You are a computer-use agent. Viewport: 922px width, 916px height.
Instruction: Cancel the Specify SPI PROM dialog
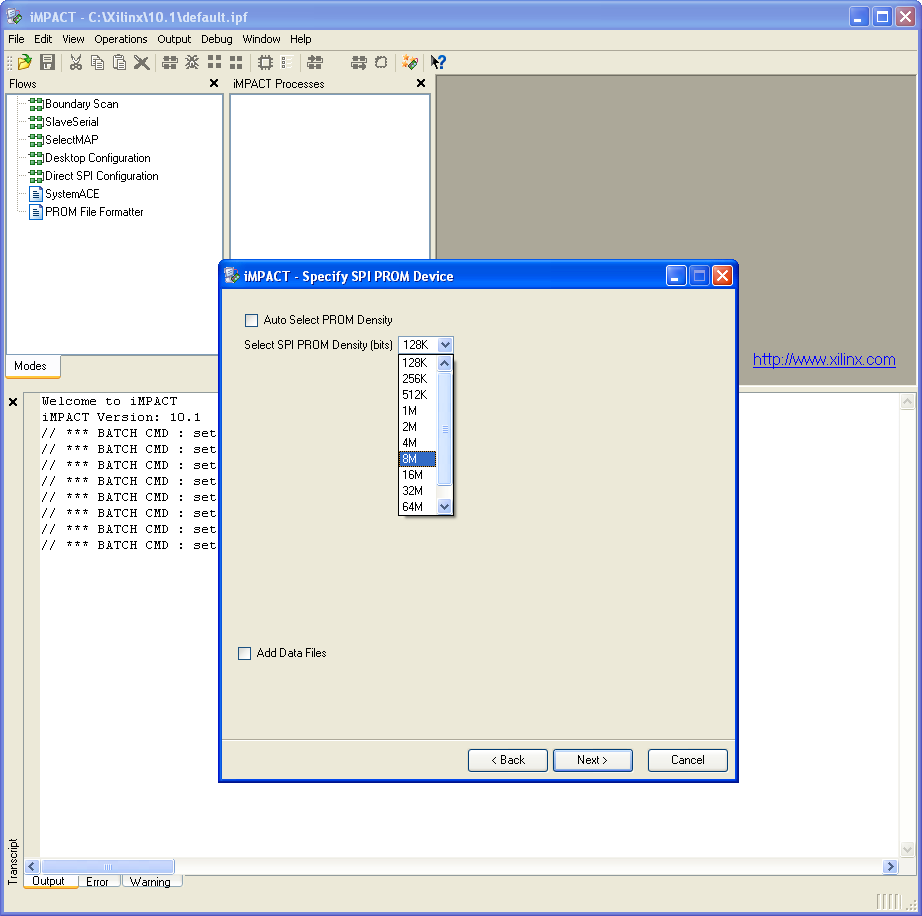pyautogui.click(x=688, y=760)
